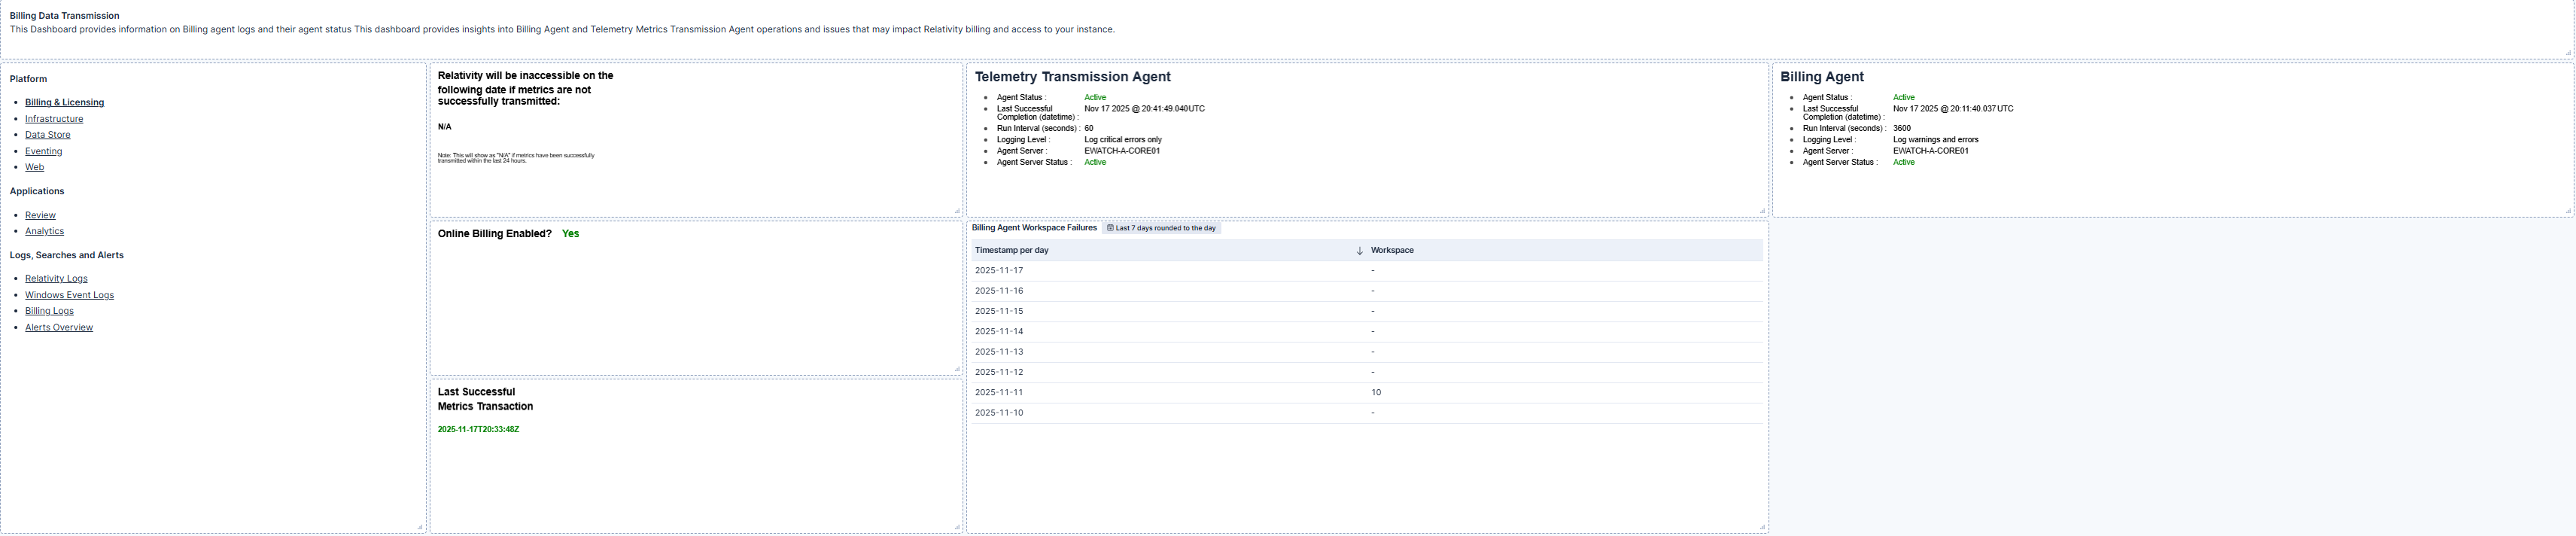
Task: Click the Web platform link
Action: click(34, 167)
